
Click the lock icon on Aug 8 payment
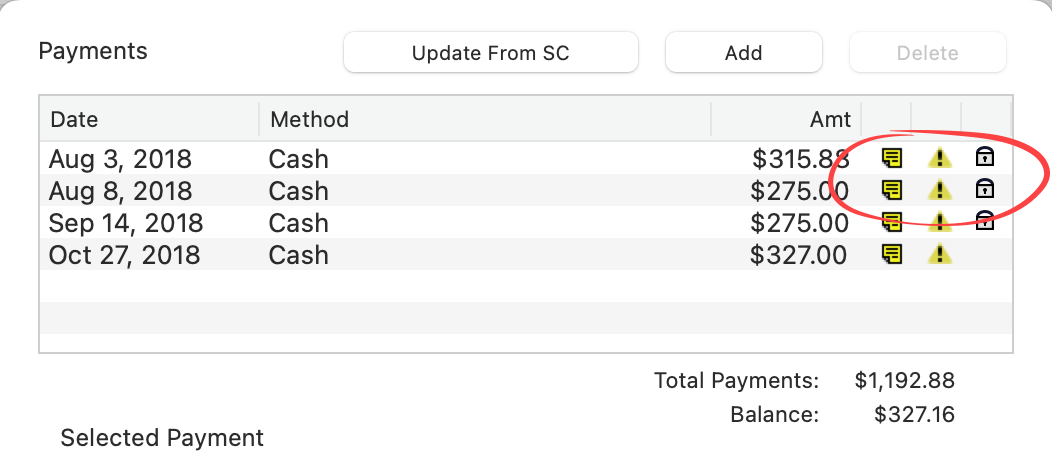pyautogui.click(x=985, y=189)
